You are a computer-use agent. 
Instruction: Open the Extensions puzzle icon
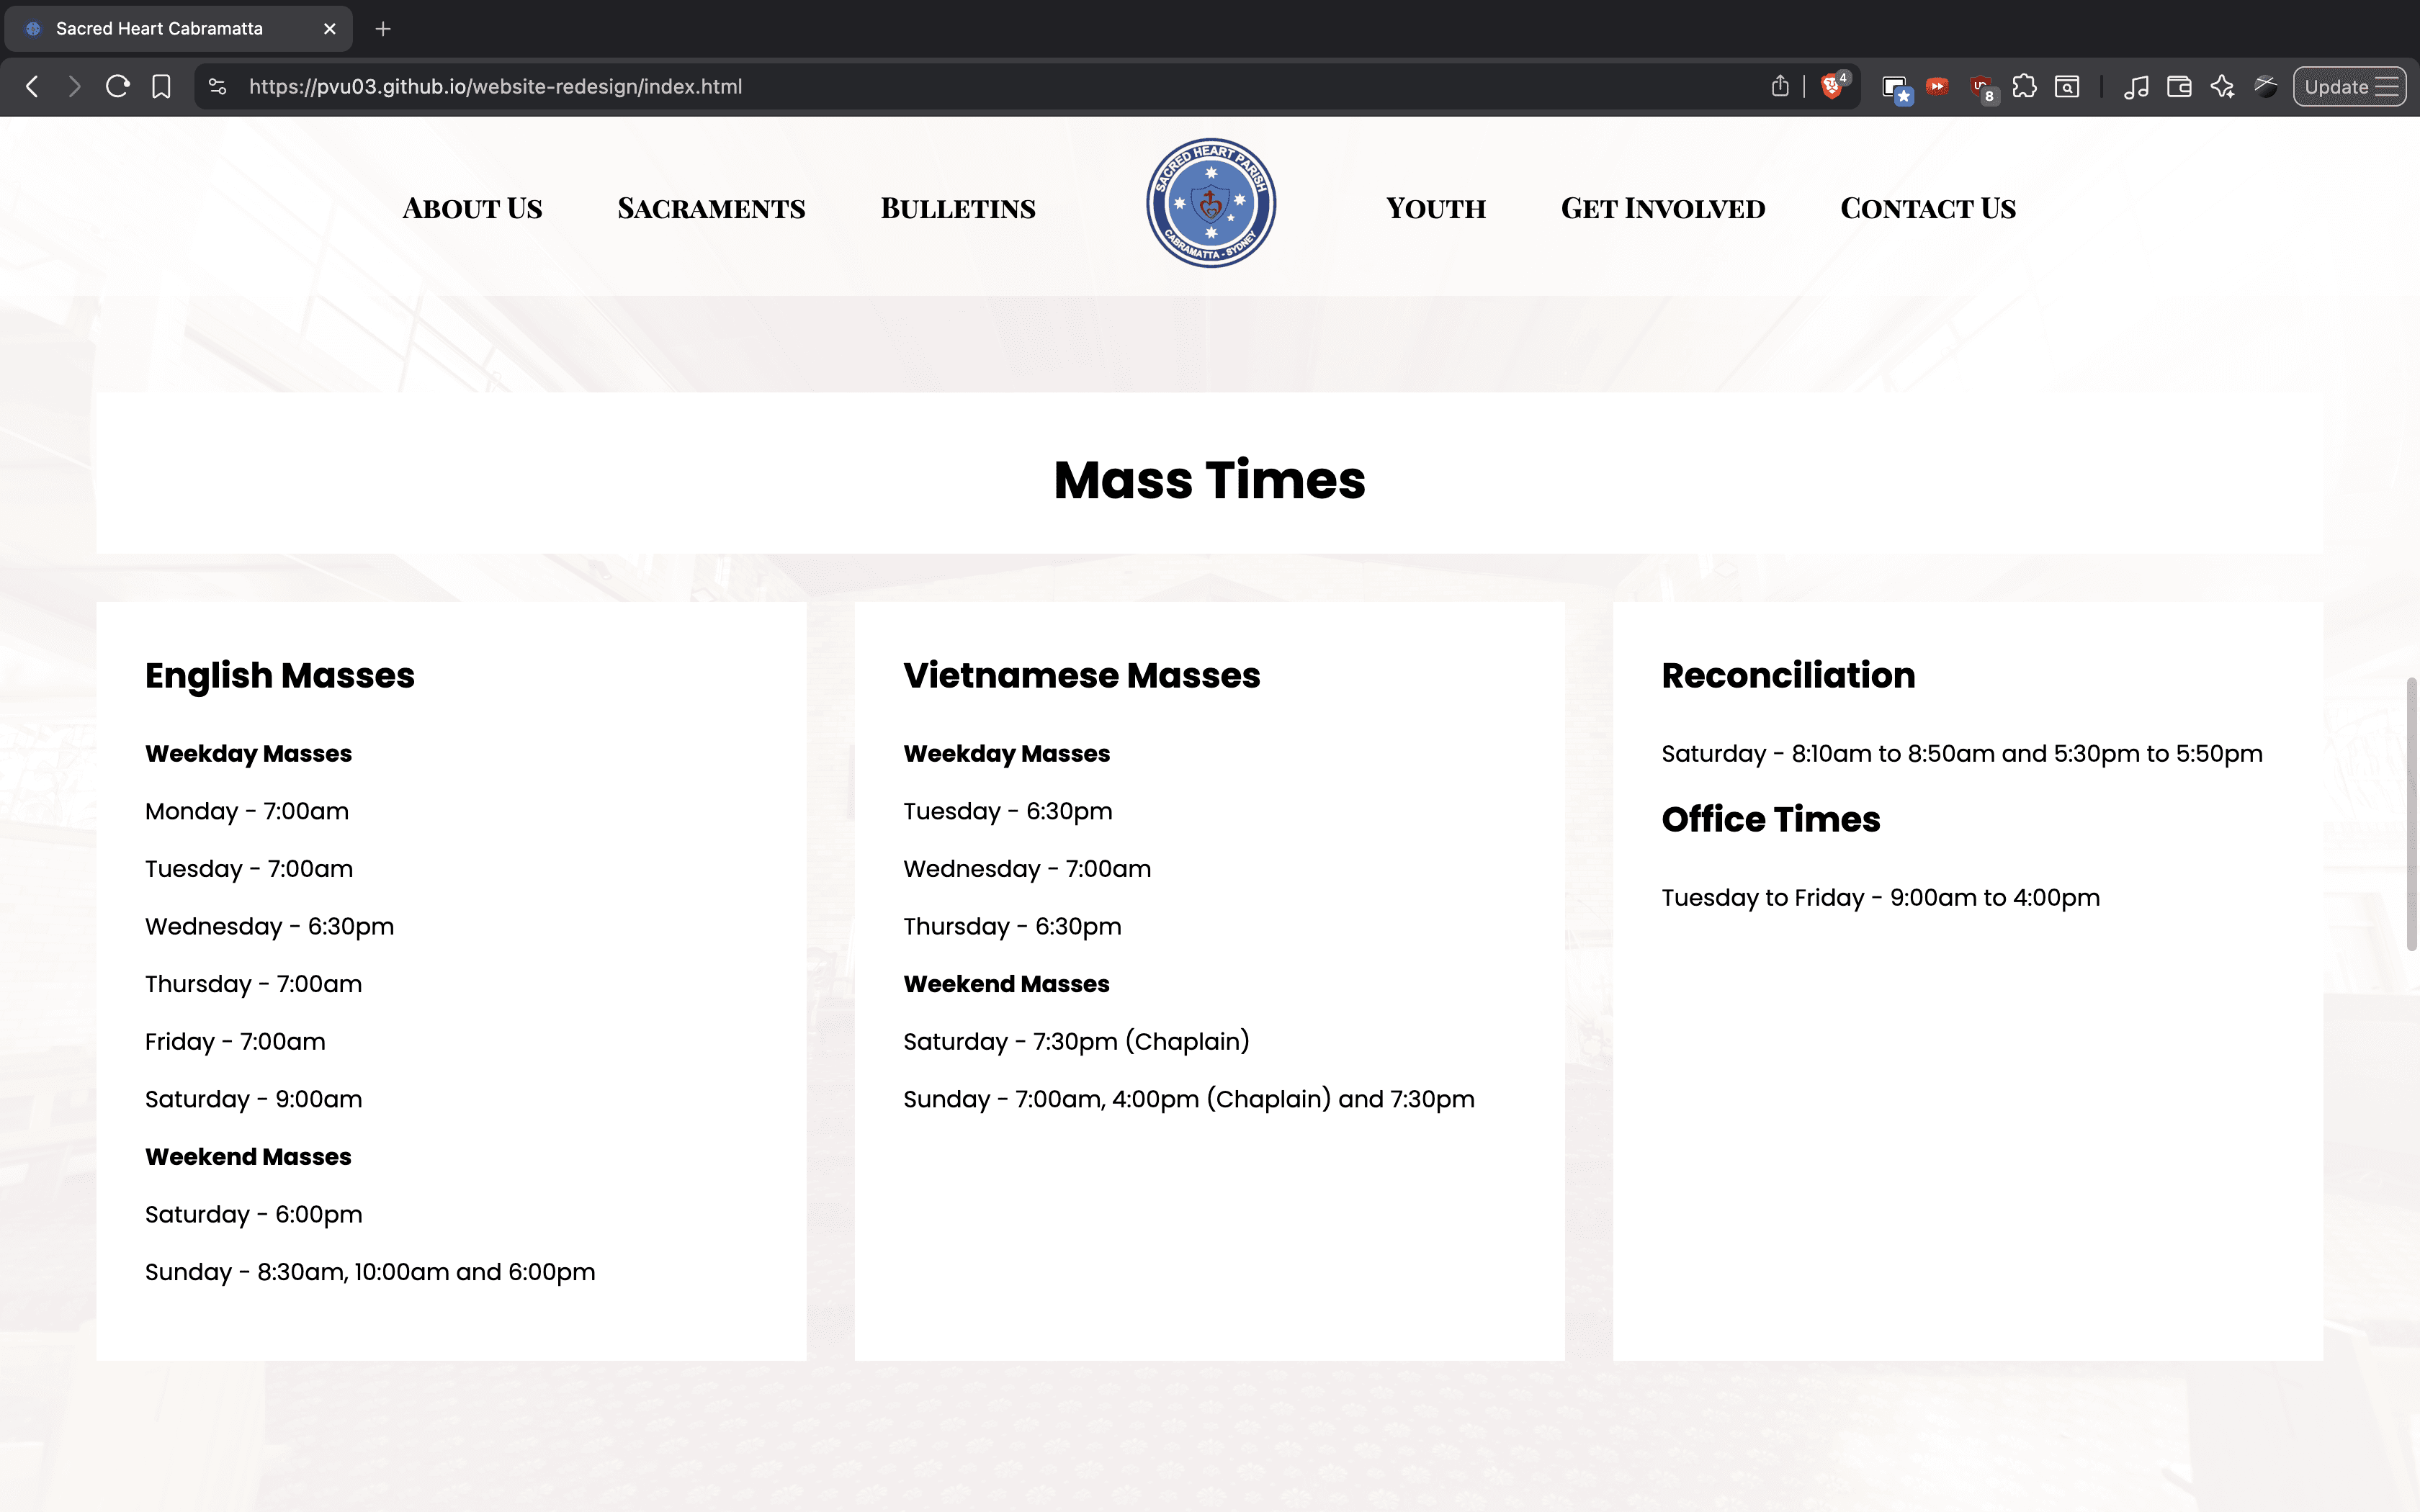click(x=2024, y=87)
